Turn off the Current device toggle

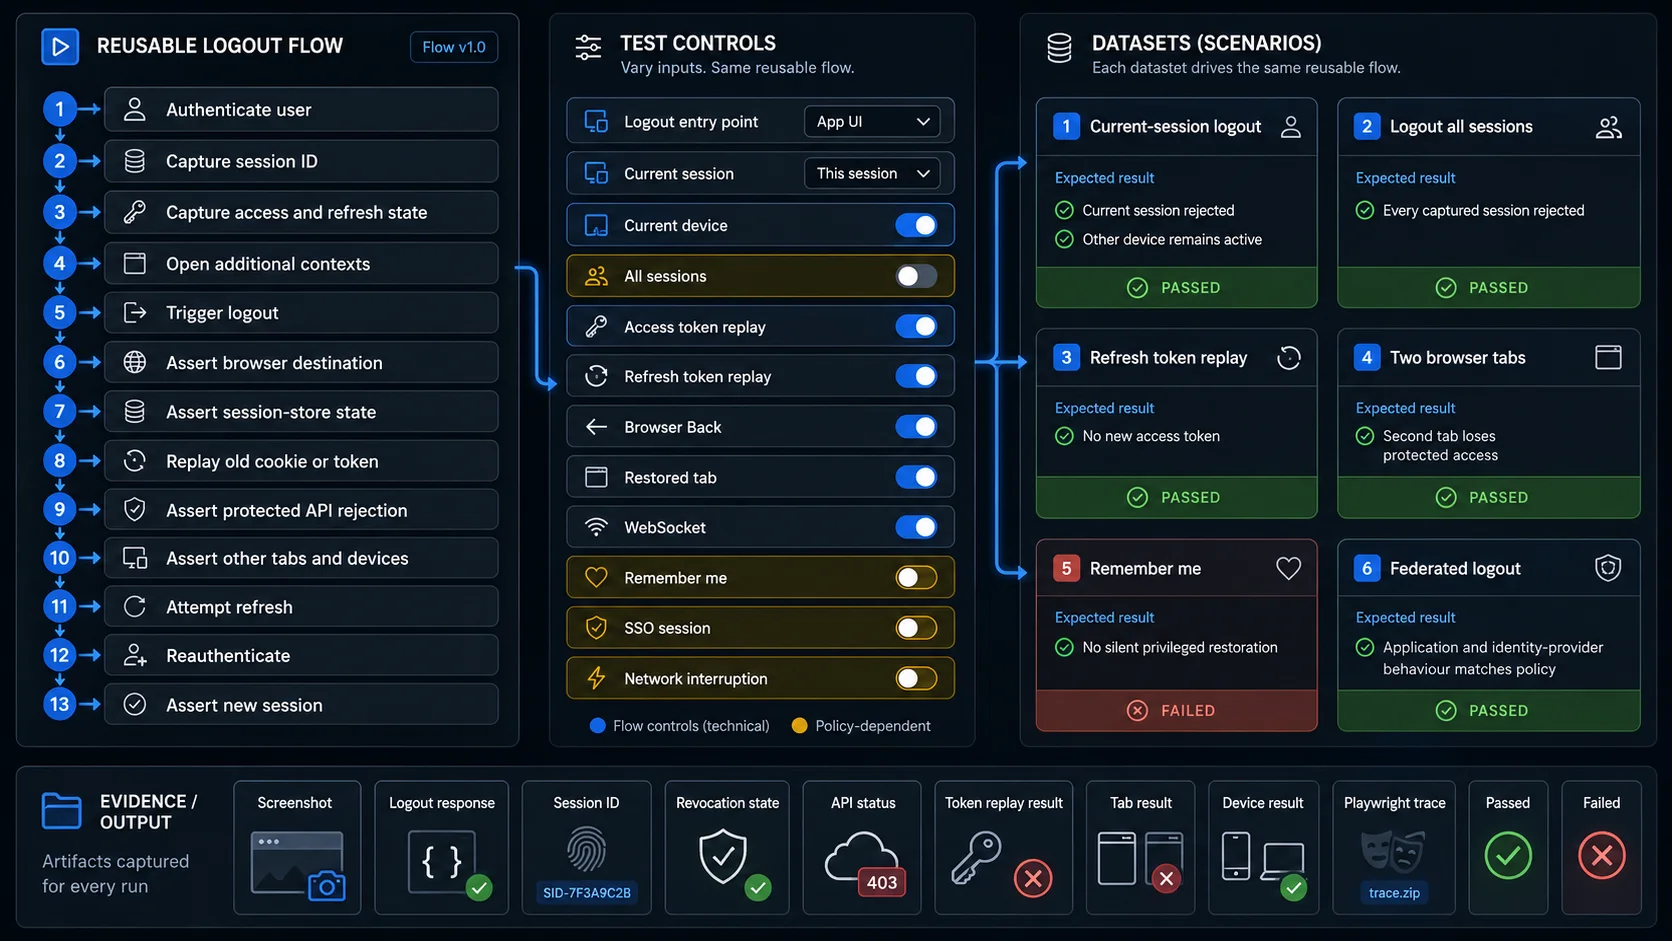[916, 226]
